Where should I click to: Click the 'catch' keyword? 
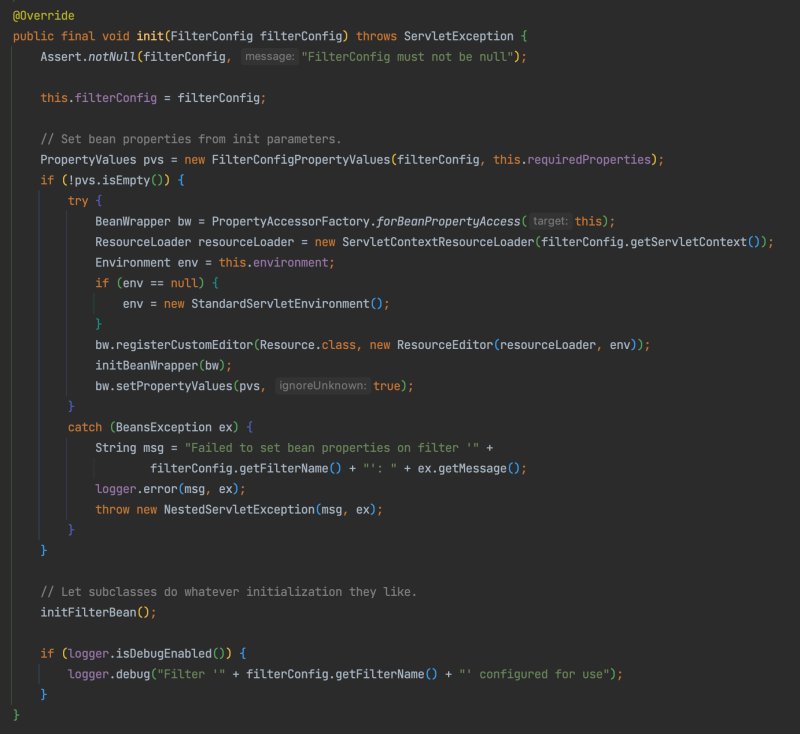(x=85, y=427)
